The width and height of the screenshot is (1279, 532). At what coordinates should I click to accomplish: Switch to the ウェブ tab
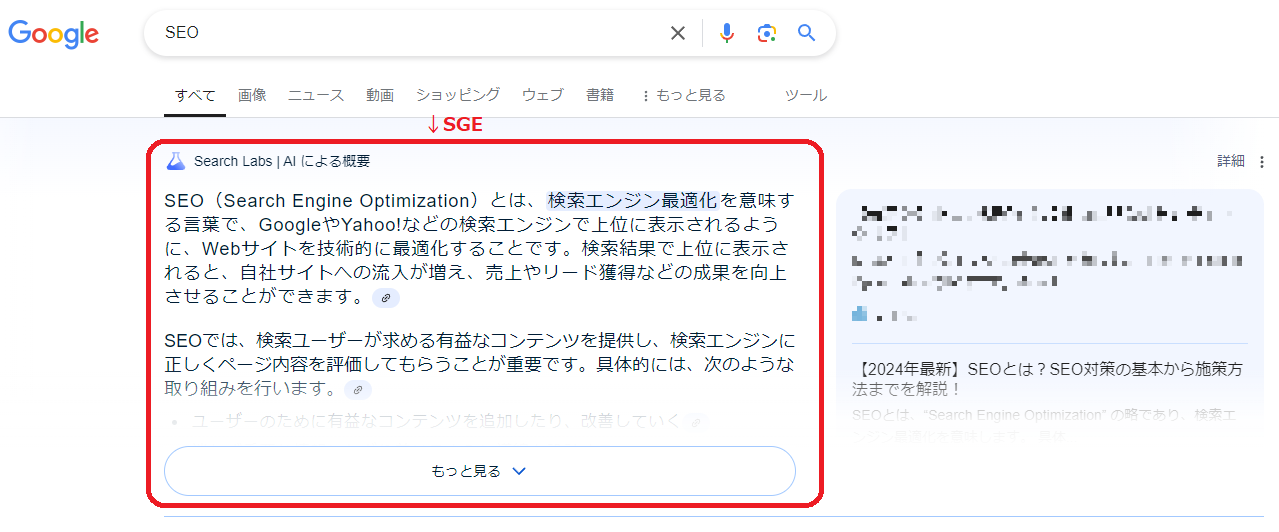pos(543,96)
